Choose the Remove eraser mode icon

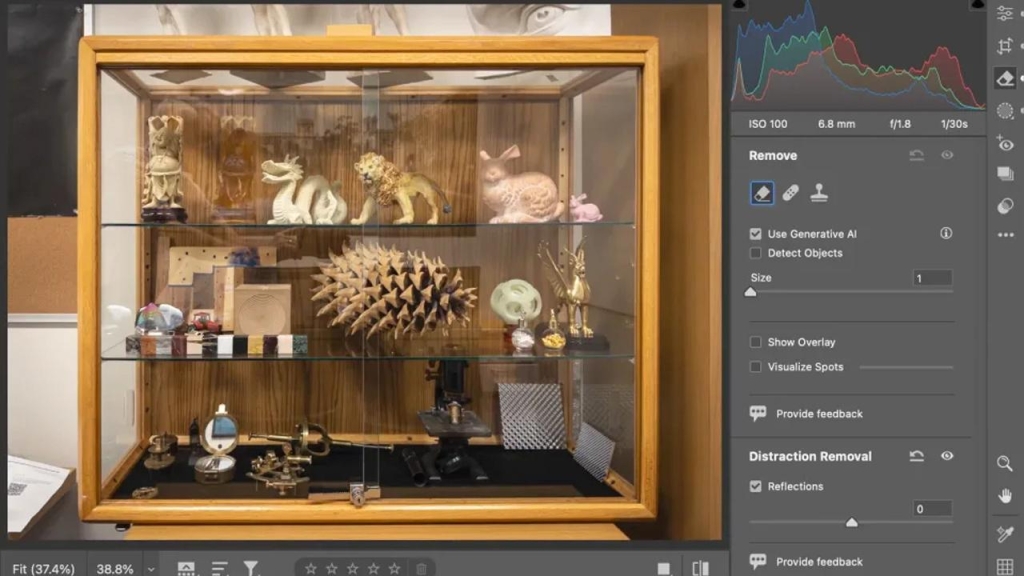point(762,193)
